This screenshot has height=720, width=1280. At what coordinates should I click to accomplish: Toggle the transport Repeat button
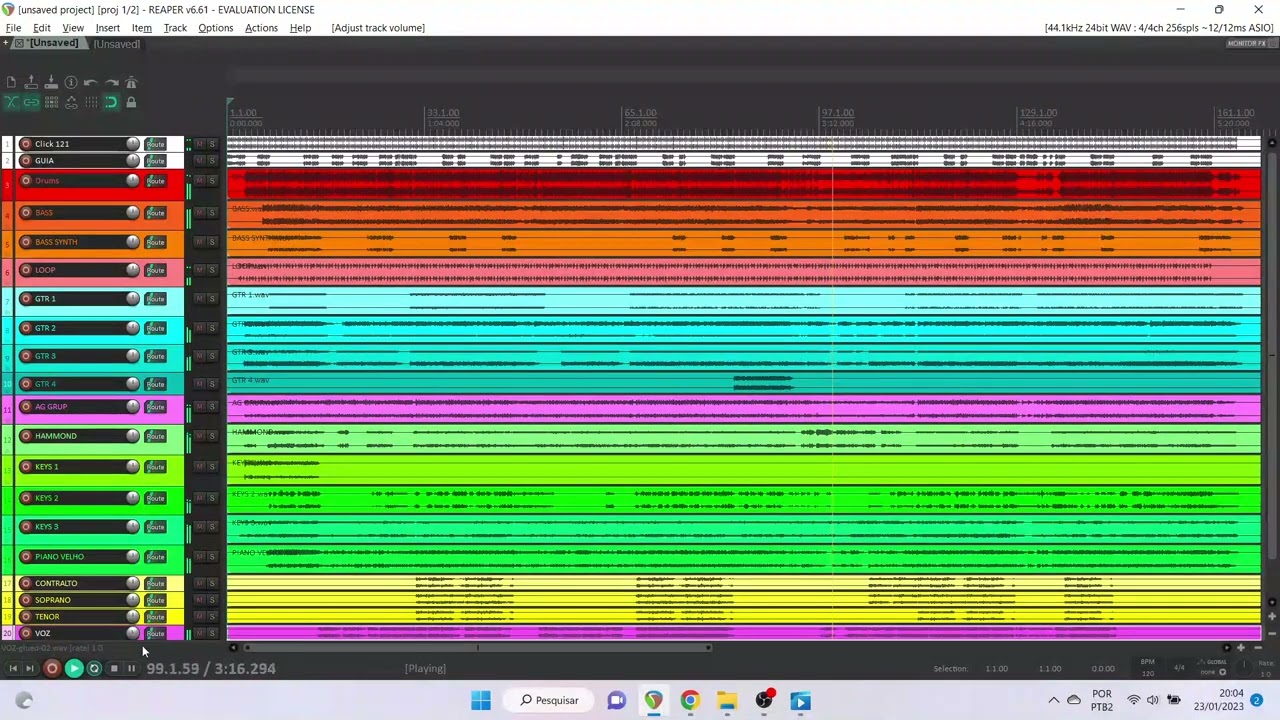point(94,668)
